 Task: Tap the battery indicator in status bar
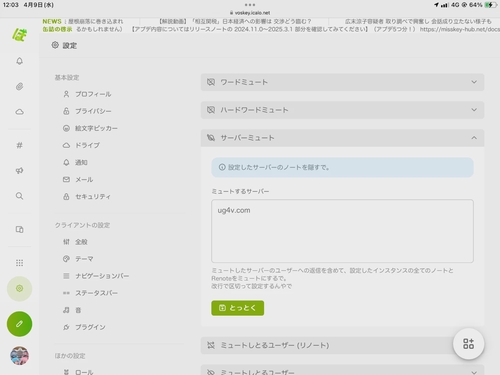pyautogui.click(x=490, y=5)
